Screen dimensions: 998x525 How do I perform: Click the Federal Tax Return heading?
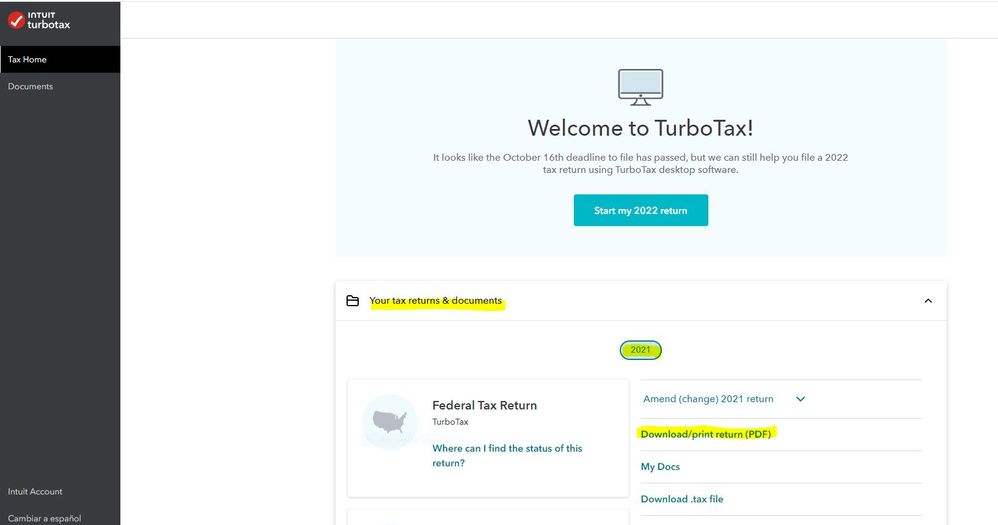[484, 405]
